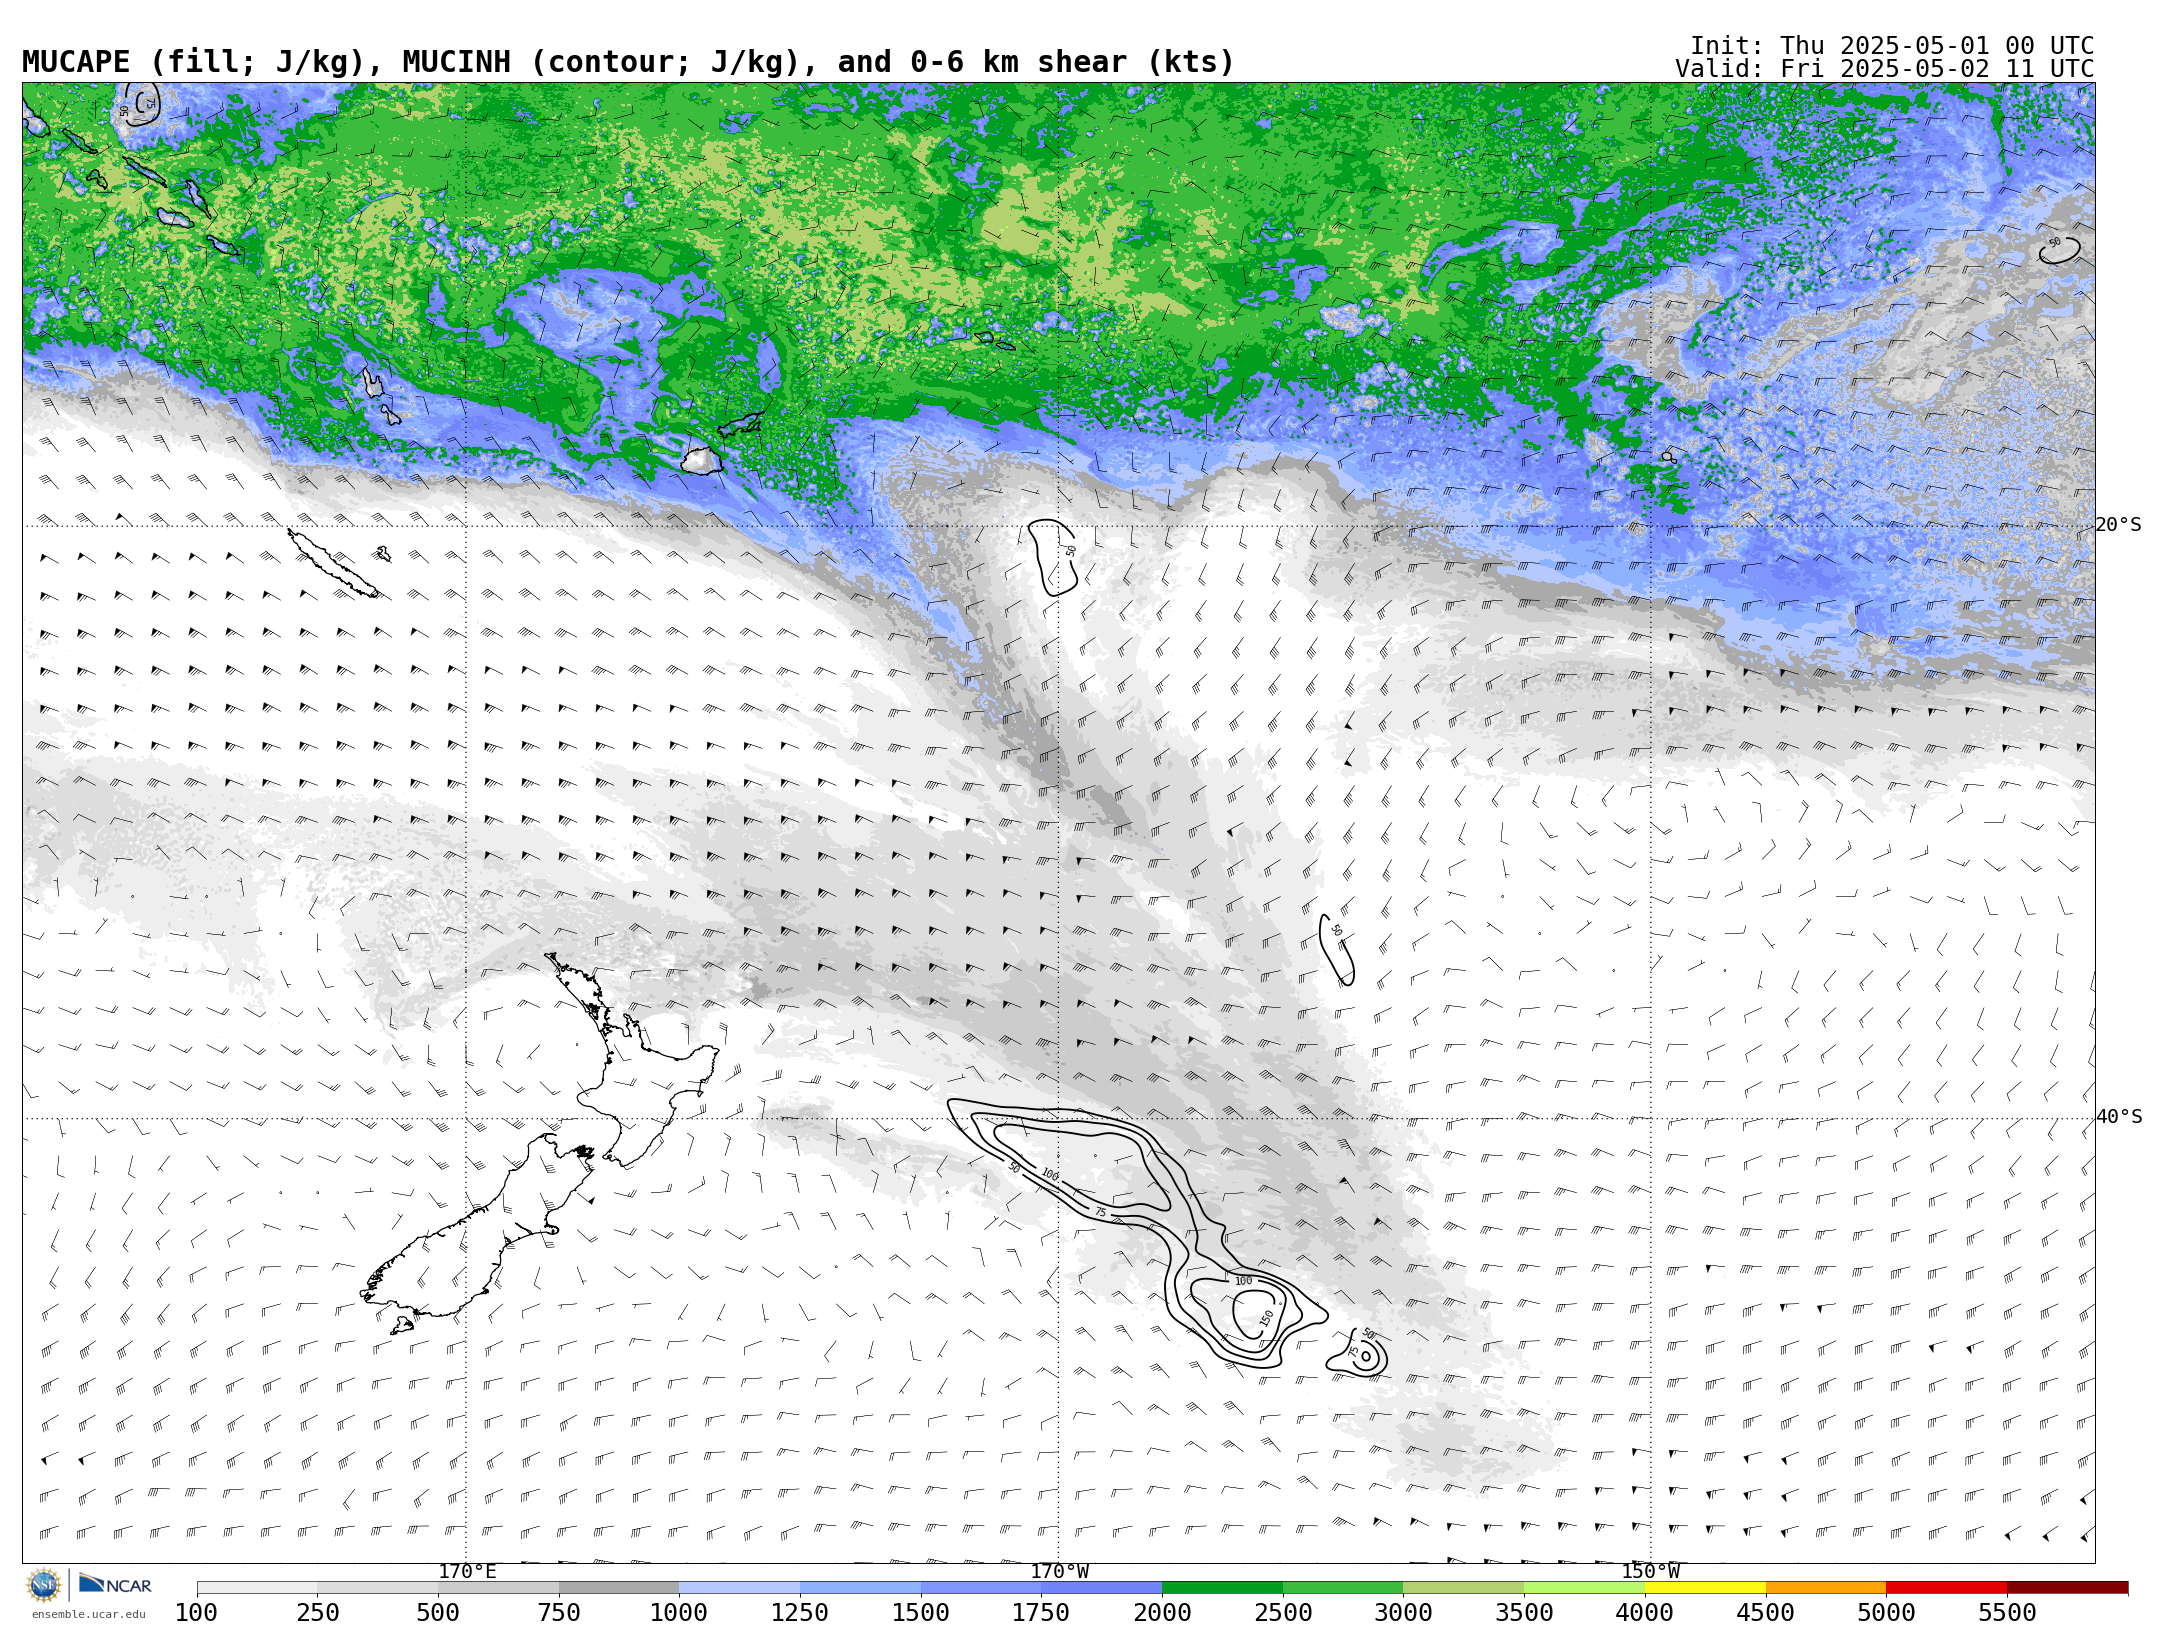Click the 40°S latitude label
Viewport: 2160px width, 1626px height.
coord(2119,1117)
